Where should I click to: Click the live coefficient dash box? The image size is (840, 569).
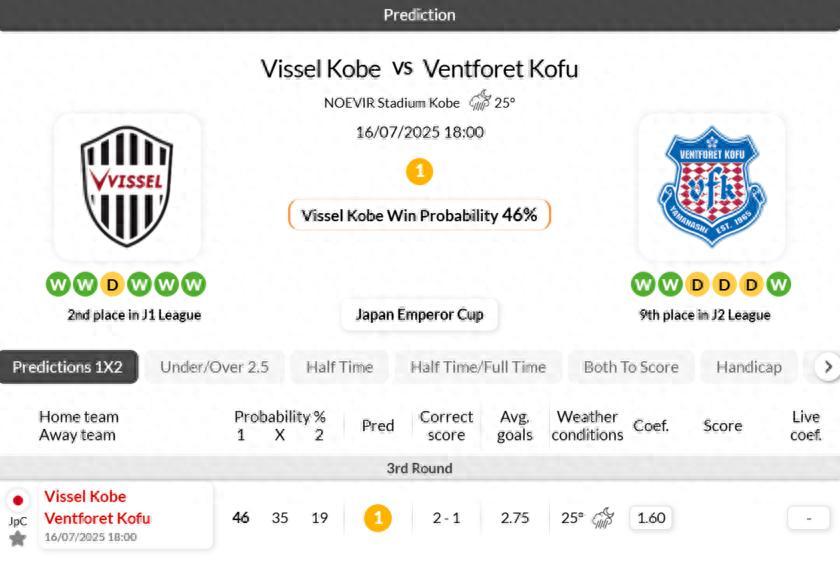[808, 518]
